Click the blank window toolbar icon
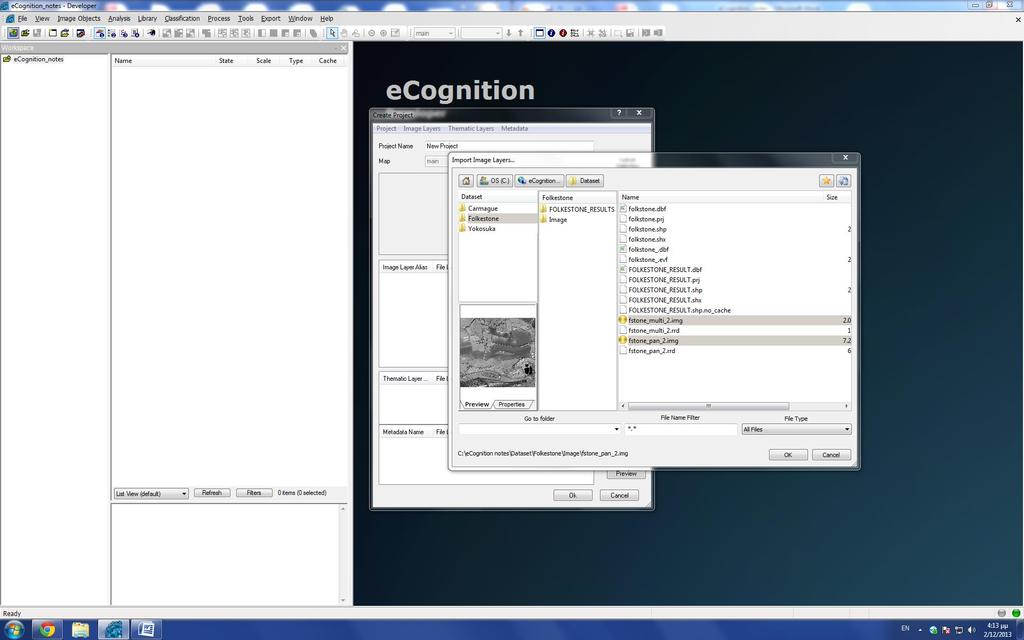 click(53, 33)
